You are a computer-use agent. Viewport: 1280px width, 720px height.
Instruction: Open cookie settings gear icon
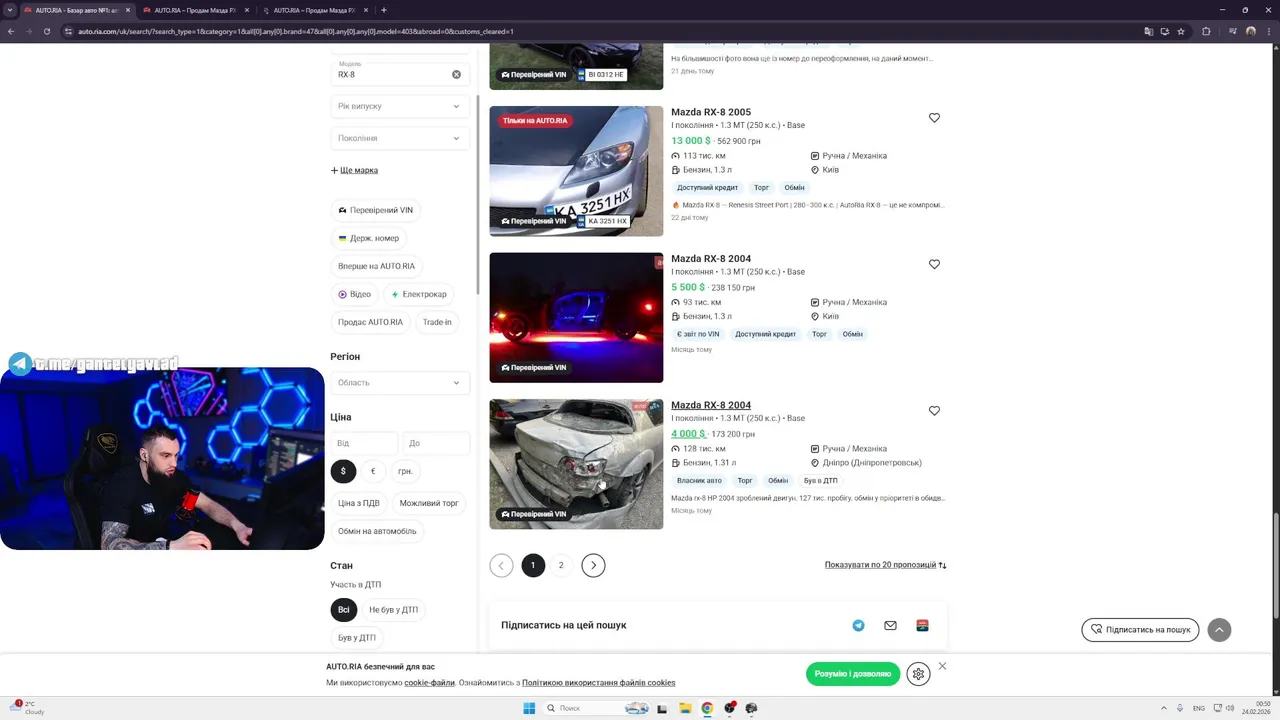(918, 674)
